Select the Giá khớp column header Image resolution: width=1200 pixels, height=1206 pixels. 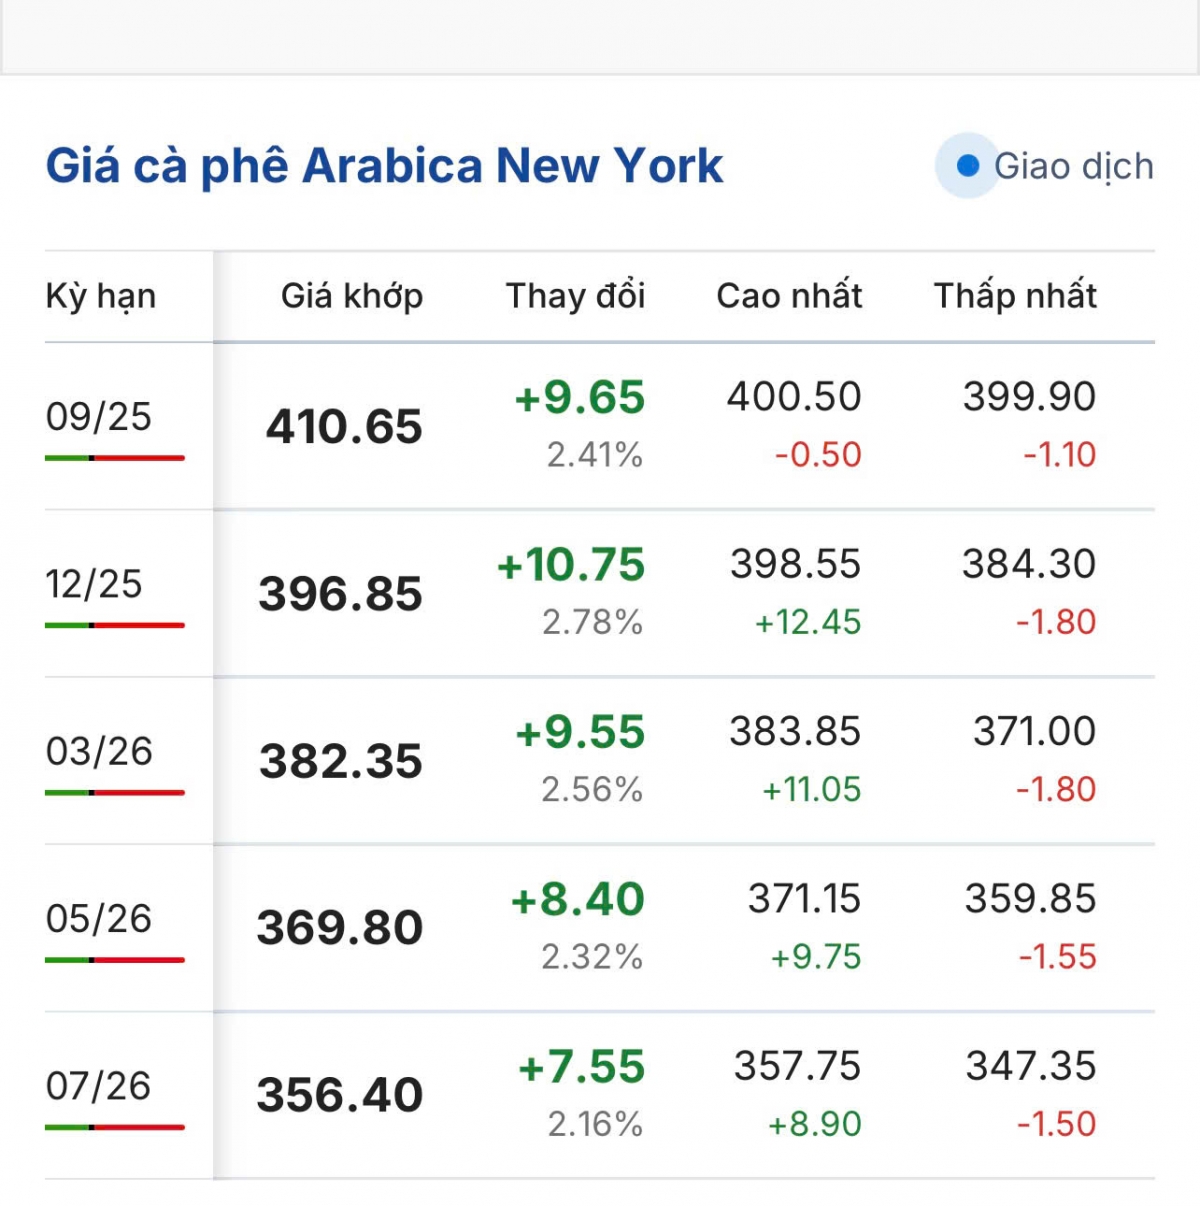(x=351, y=296)
